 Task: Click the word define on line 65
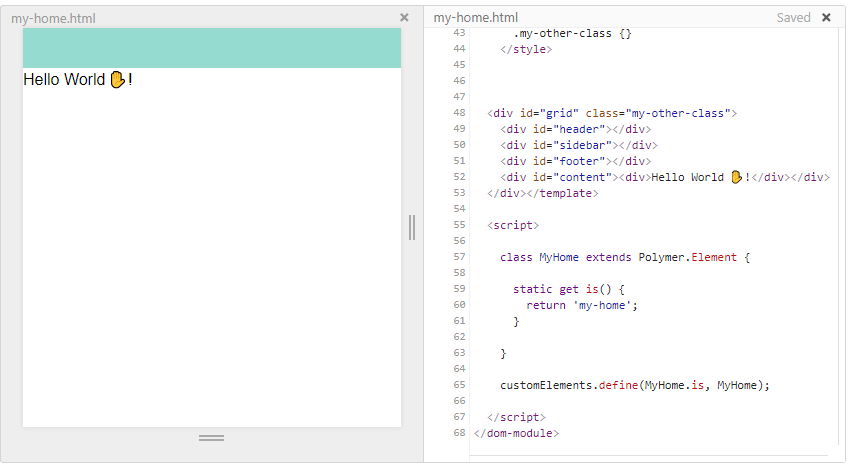(618, 385)
